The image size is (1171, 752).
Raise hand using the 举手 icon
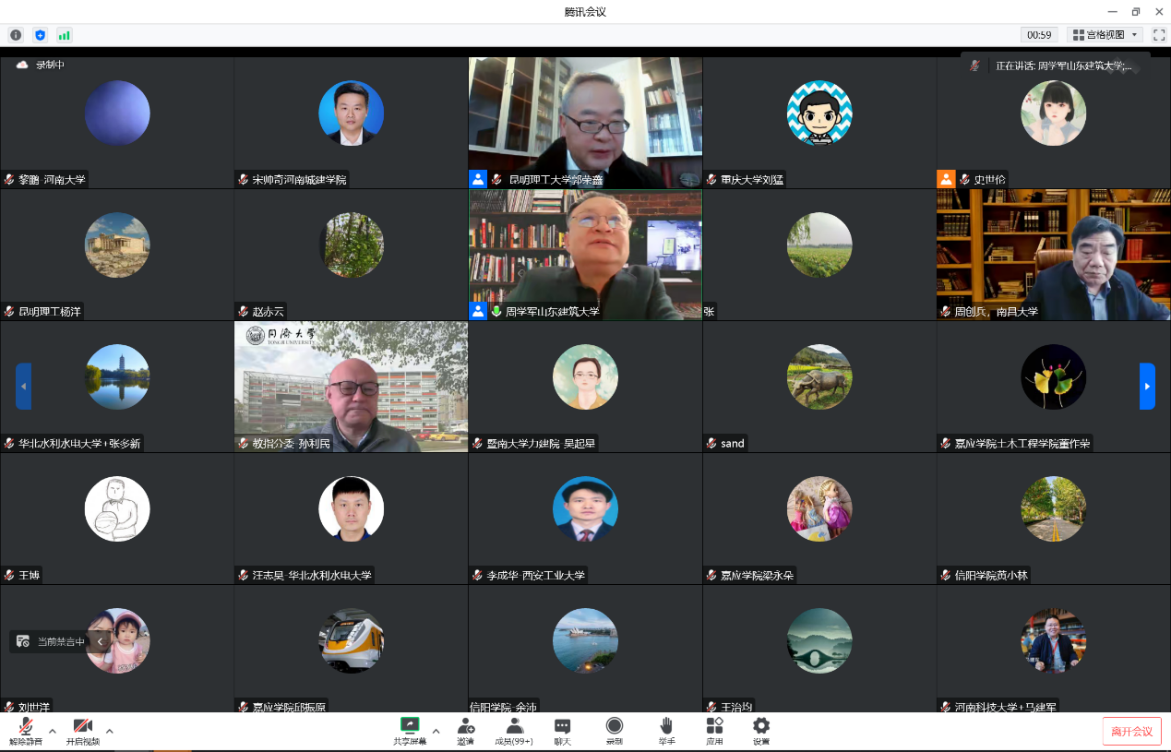coord(666,731)
